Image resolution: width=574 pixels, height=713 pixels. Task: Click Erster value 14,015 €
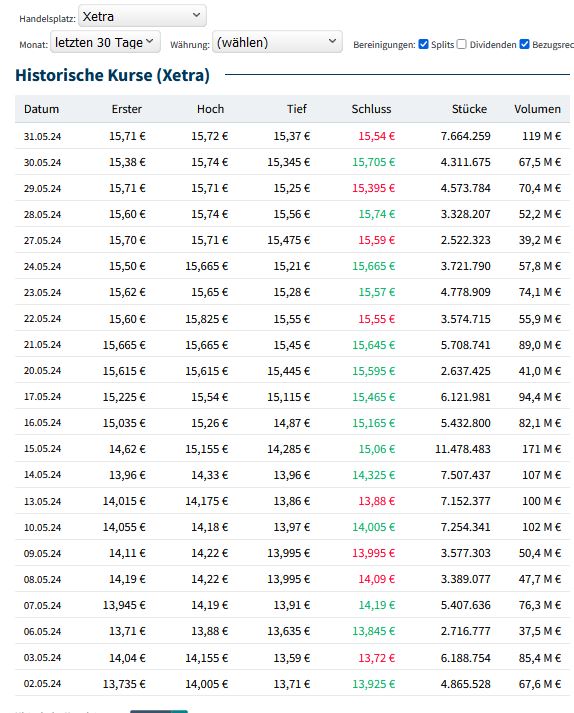(124, 501)
